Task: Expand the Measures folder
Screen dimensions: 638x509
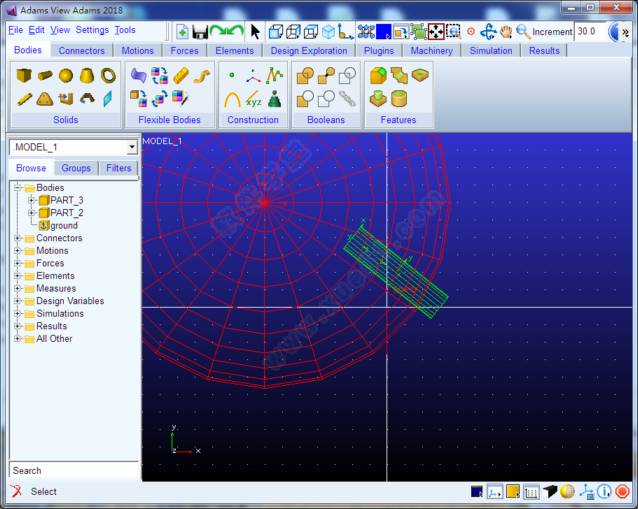Action: 17,288
